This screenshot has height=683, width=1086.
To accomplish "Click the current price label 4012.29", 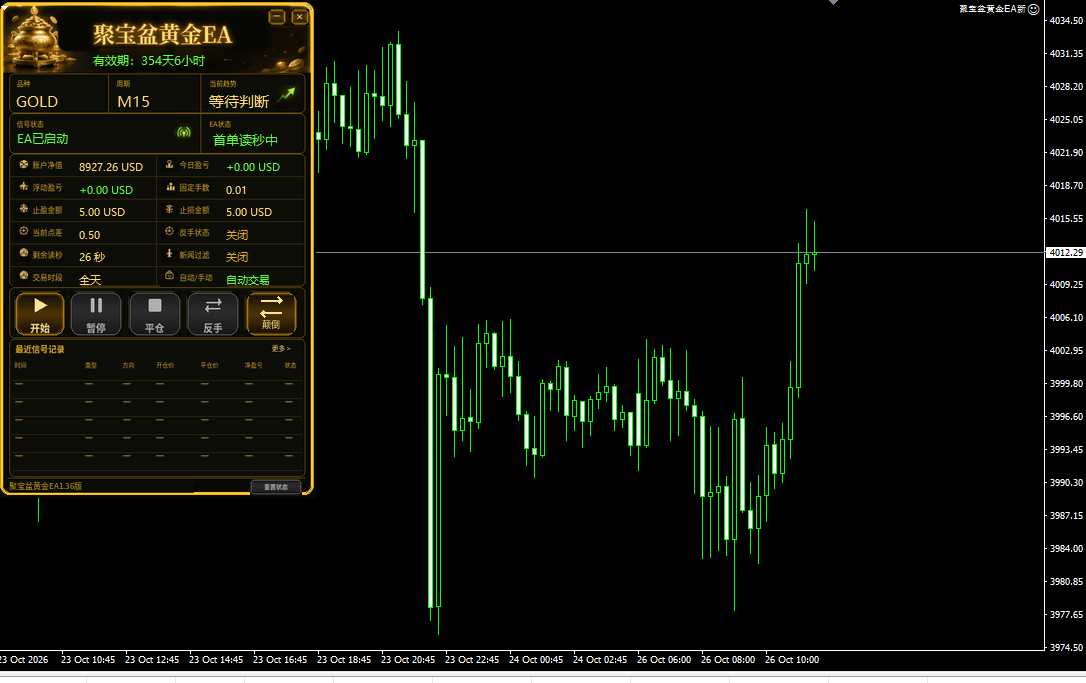I will [1065, 253].
